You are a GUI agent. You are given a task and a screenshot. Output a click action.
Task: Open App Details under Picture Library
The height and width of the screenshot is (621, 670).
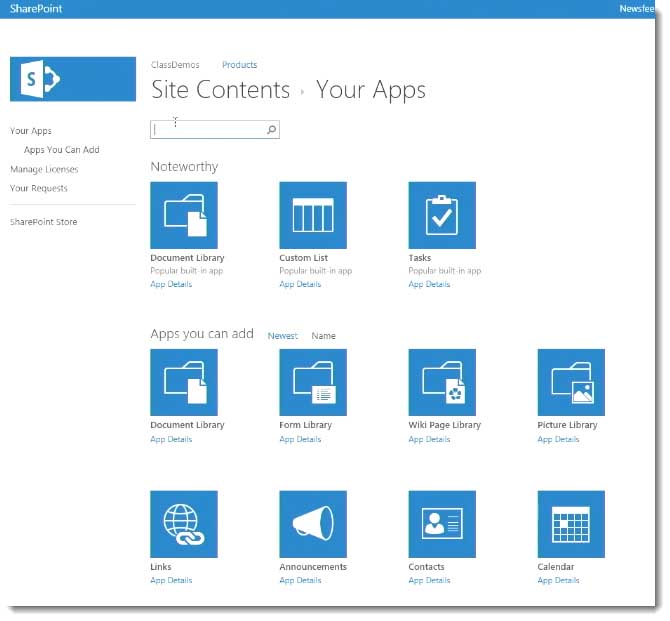558,439
